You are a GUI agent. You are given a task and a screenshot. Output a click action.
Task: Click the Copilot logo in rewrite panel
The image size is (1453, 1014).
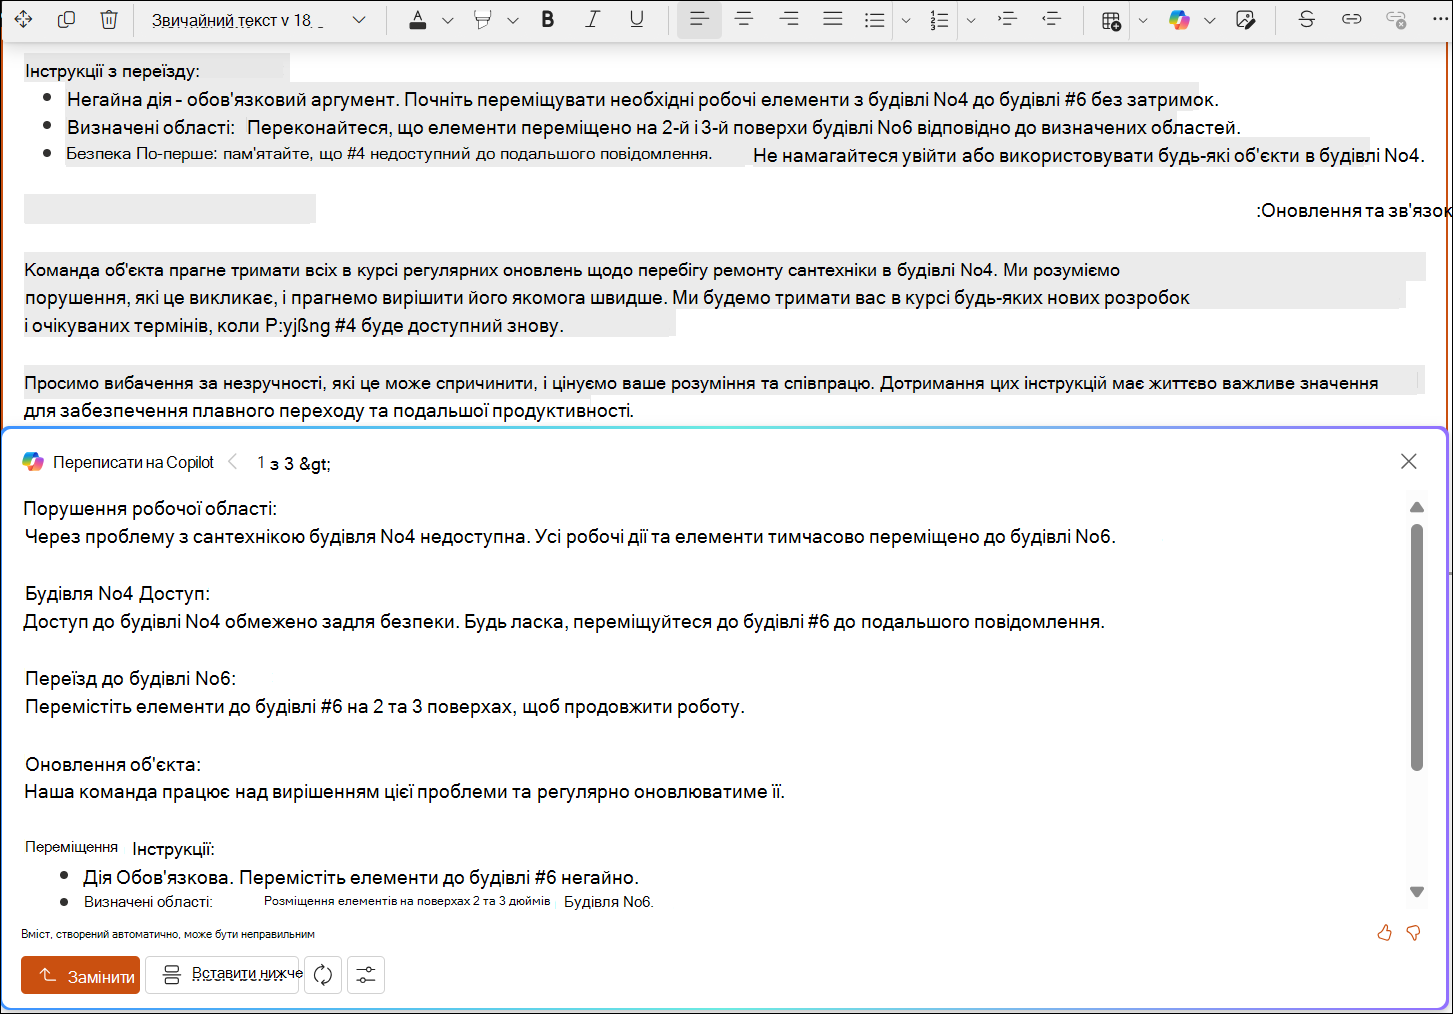(33, 462)
